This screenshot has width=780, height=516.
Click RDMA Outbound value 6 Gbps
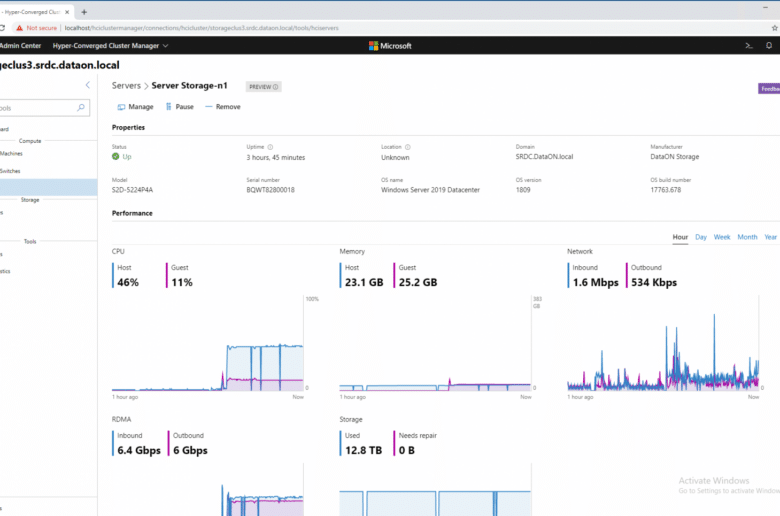[x=190, y=450]
